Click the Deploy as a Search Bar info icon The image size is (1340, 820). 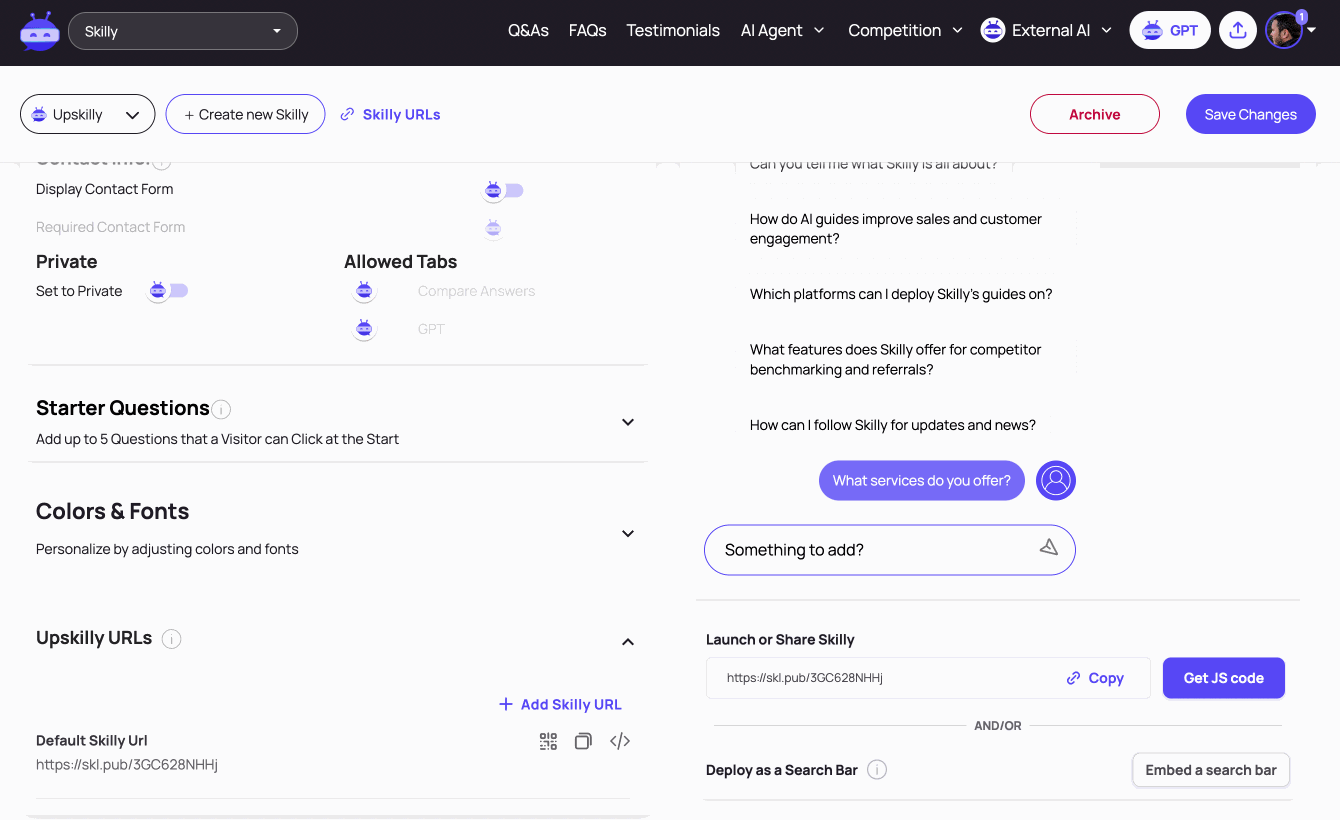[877, 770]
